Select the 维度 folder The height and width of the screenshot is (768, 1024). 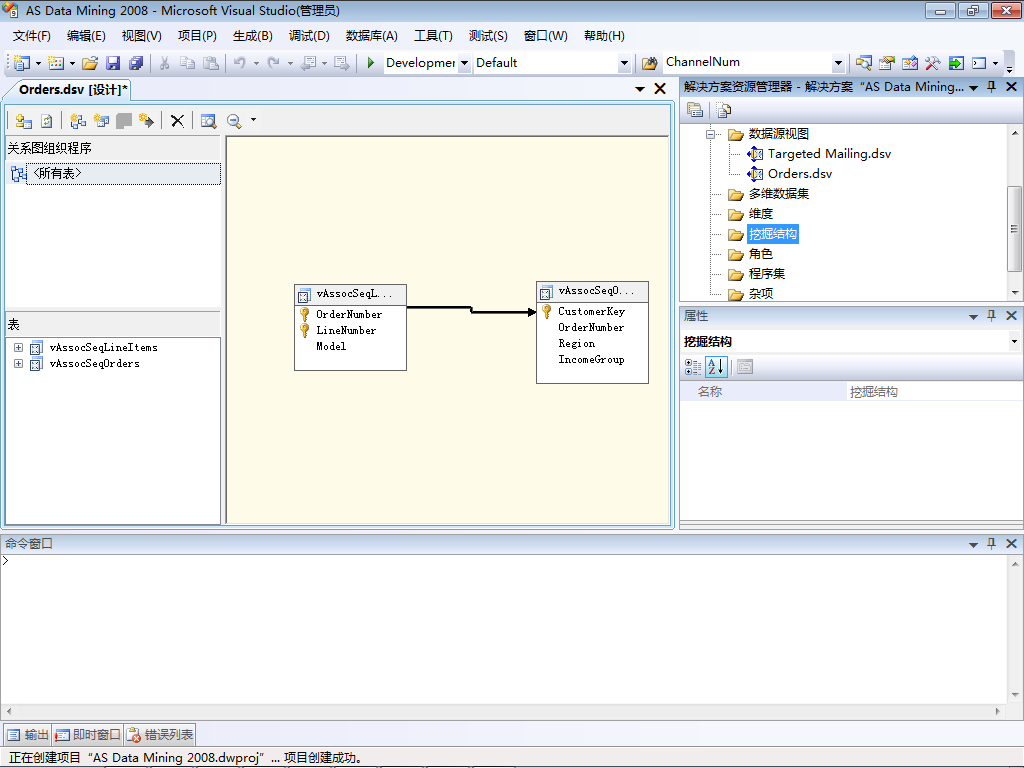(x=760, y=214)
